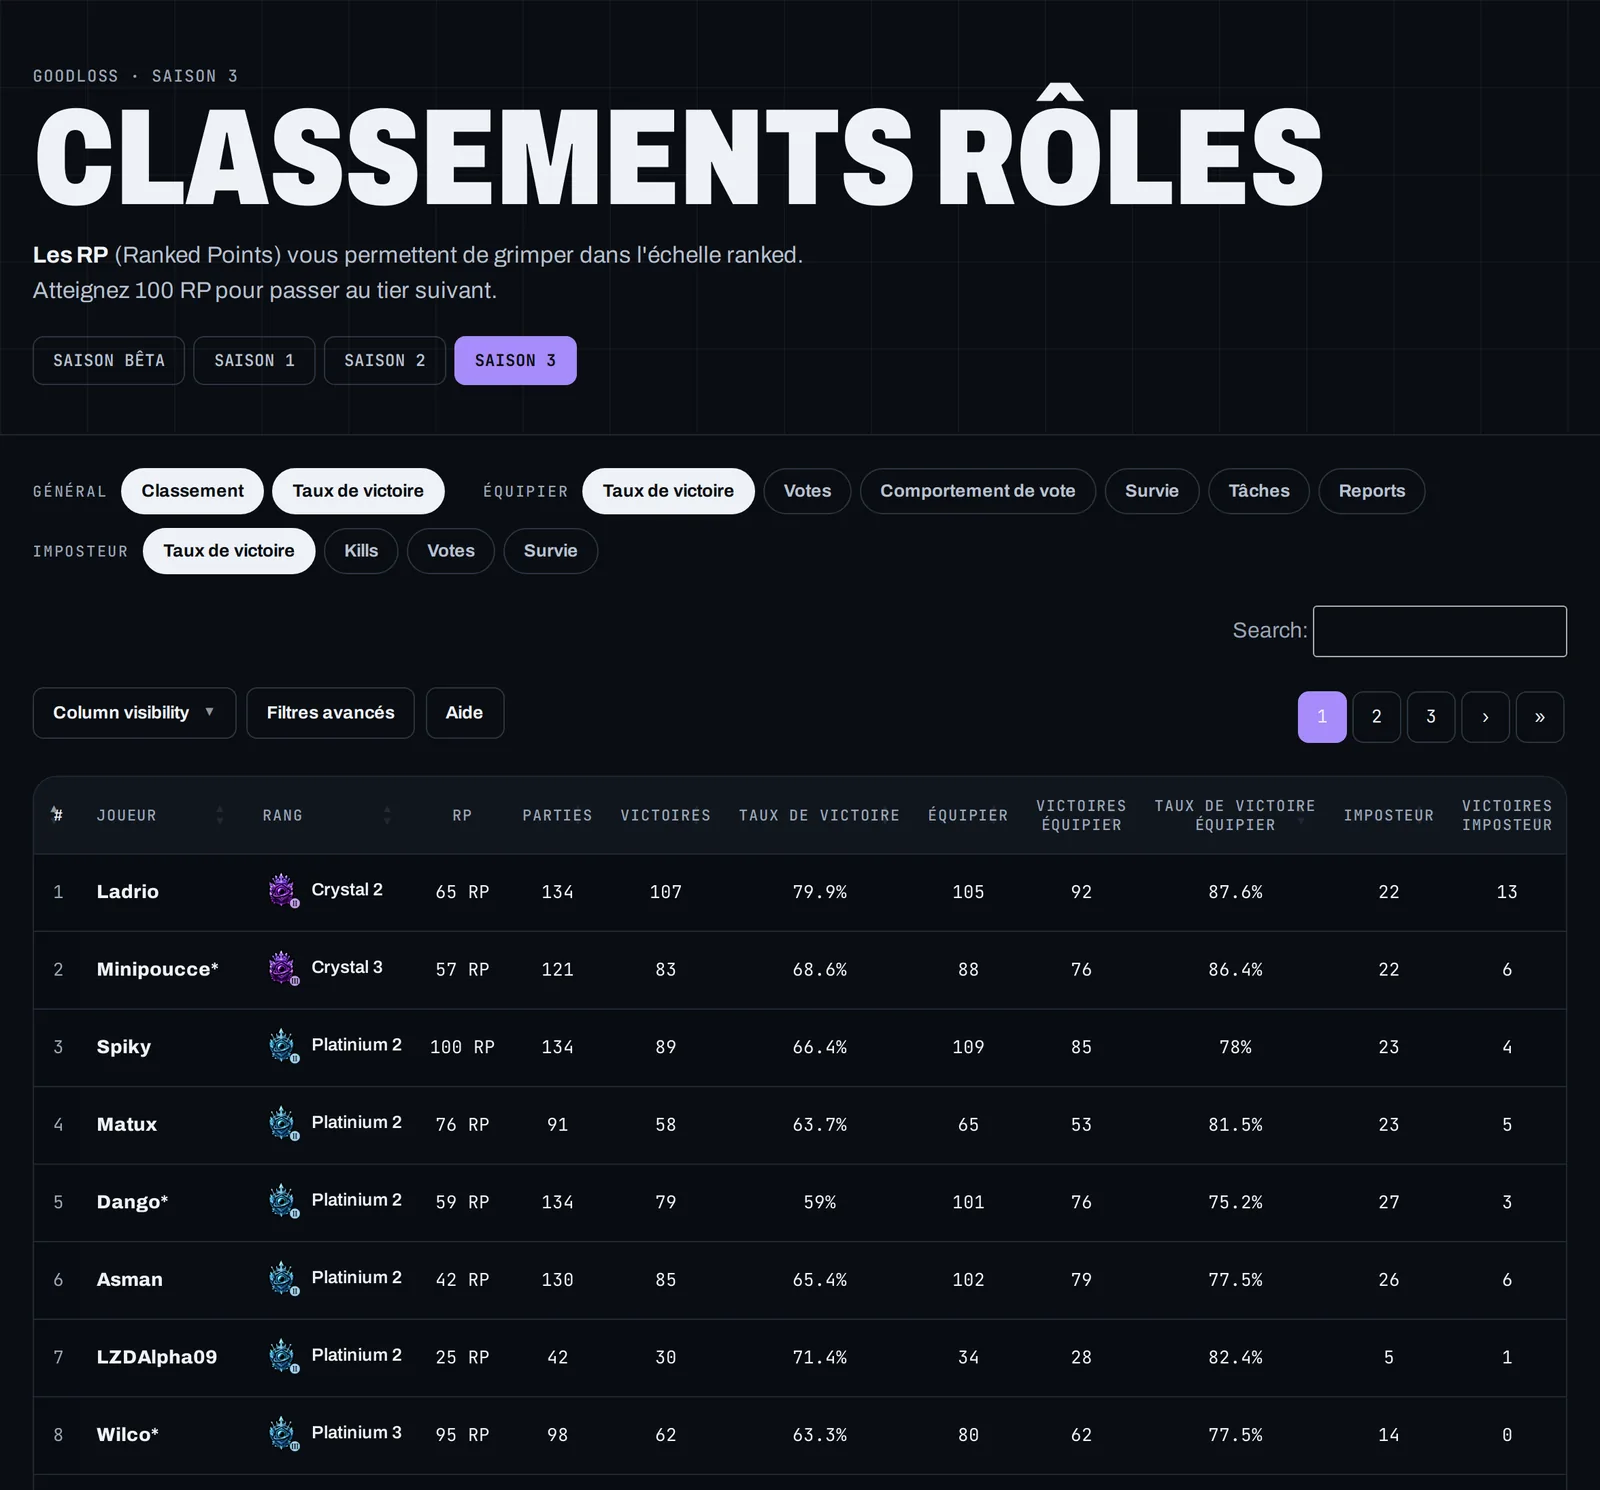Viewport: 1600px width, 1490px height.
Task: Click player name LZDAlpha09
Action: coord(157,1357)
